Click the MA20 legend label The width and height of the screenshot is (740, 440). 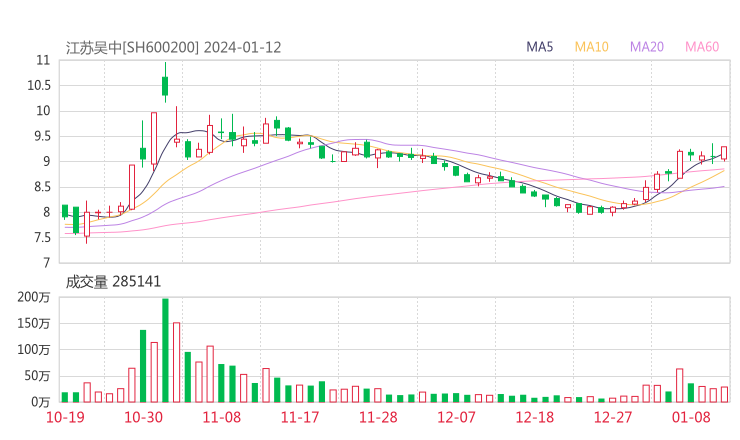coord(647,47)
